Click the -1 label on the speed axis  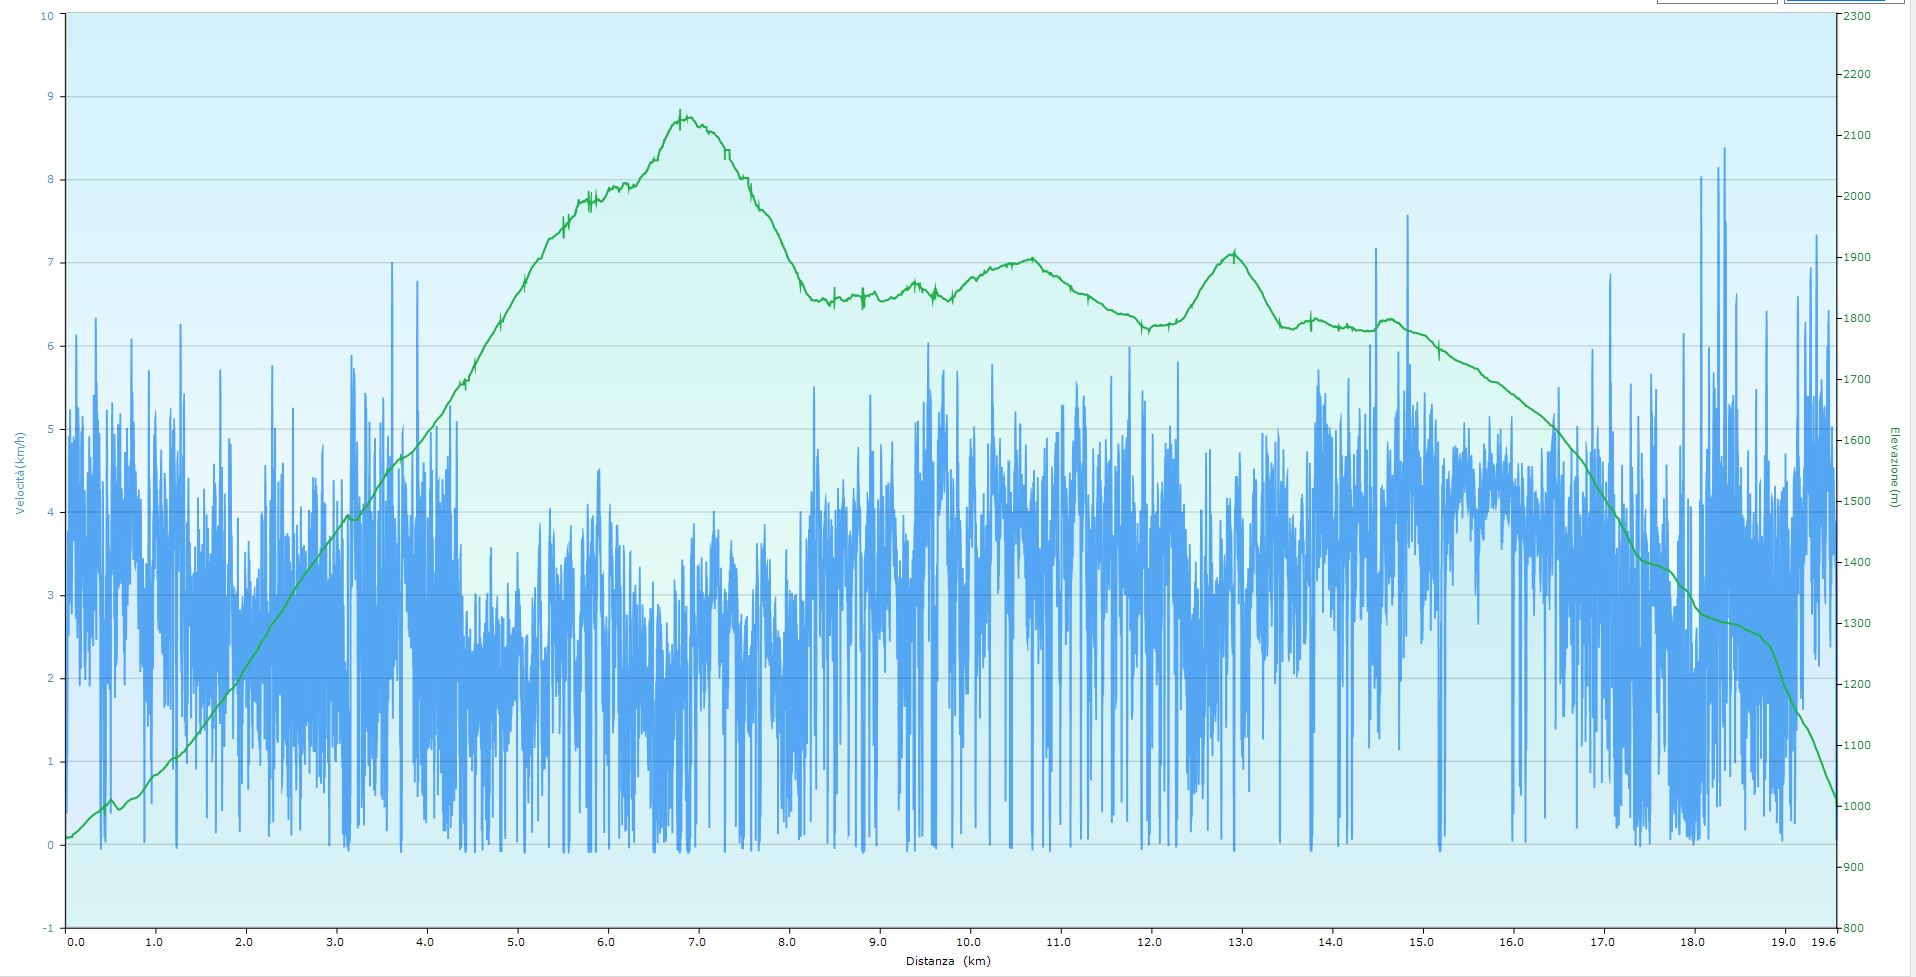(48, 928)
